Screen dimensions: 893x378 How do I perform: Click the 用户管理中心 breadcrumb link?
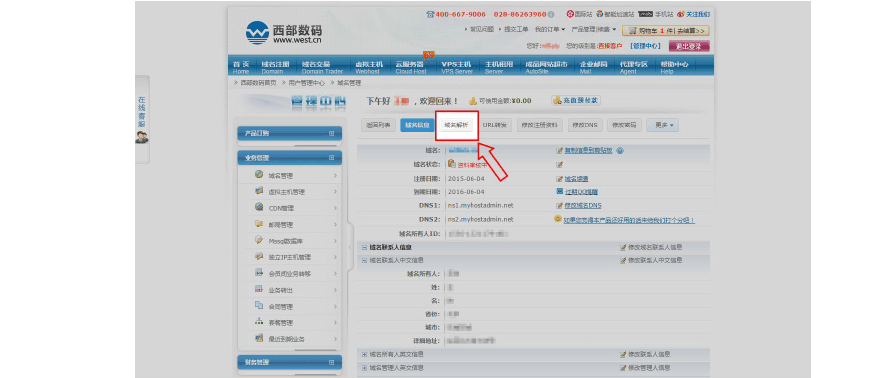(x=307, y=83)
